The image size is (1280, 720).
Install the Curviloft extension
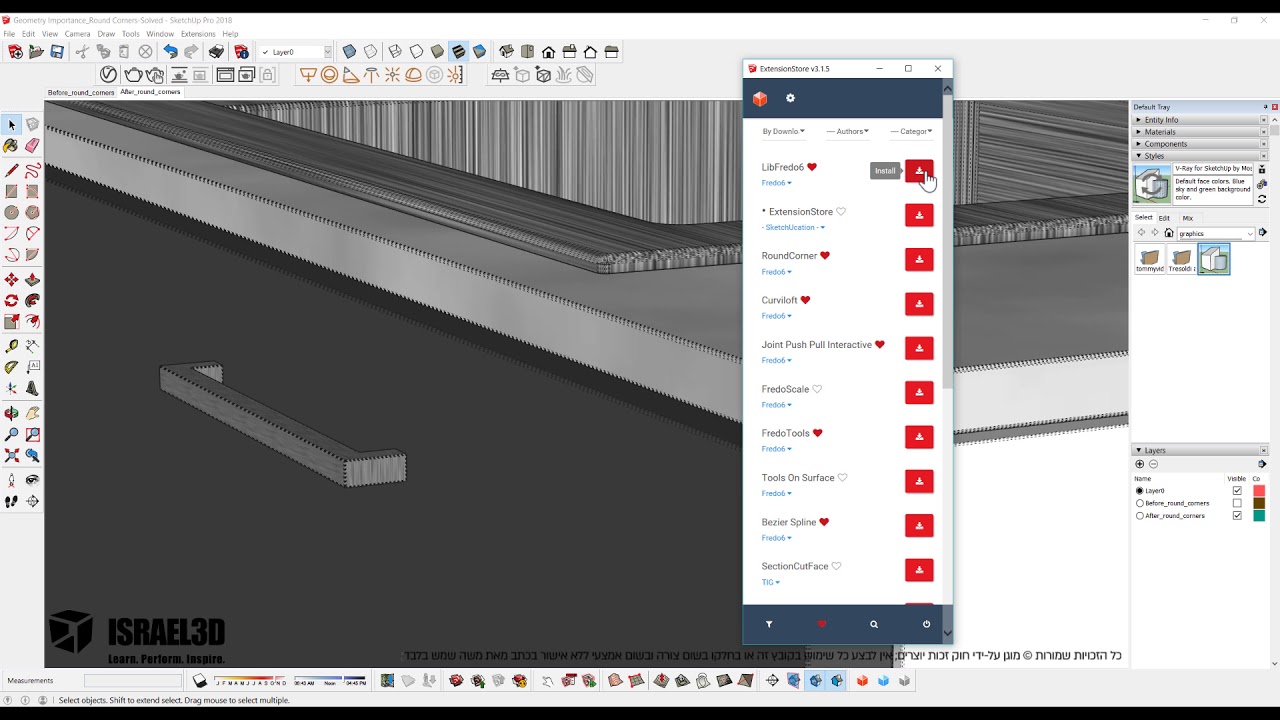click(919, 304)
